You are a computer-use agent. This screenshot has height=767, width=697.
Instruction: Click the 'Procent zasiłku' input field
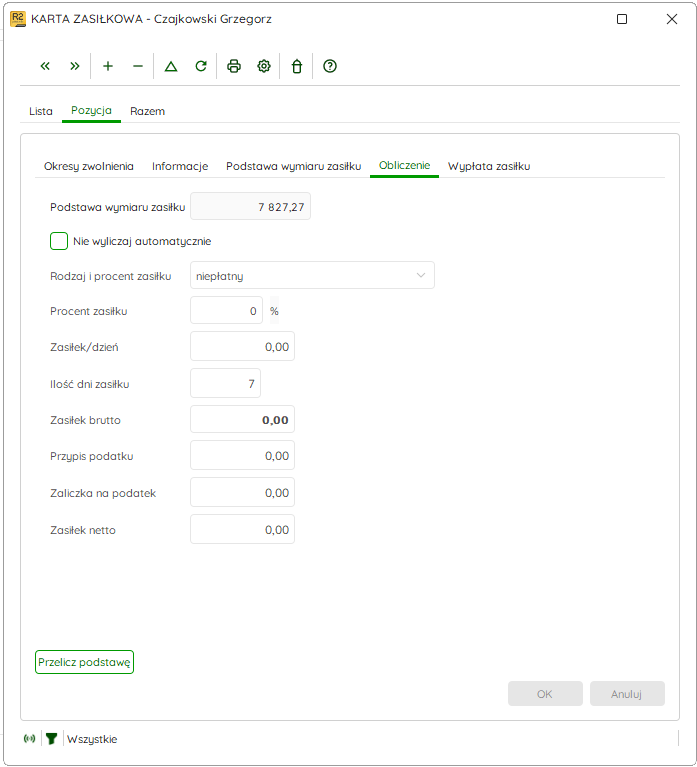tap(226, 311)
